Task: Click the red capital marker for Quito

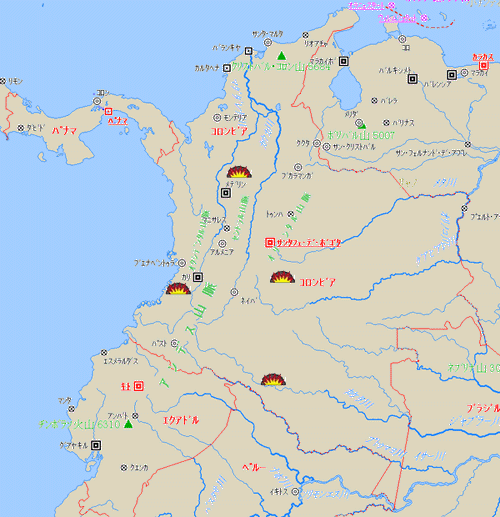Action: [139, 386]
